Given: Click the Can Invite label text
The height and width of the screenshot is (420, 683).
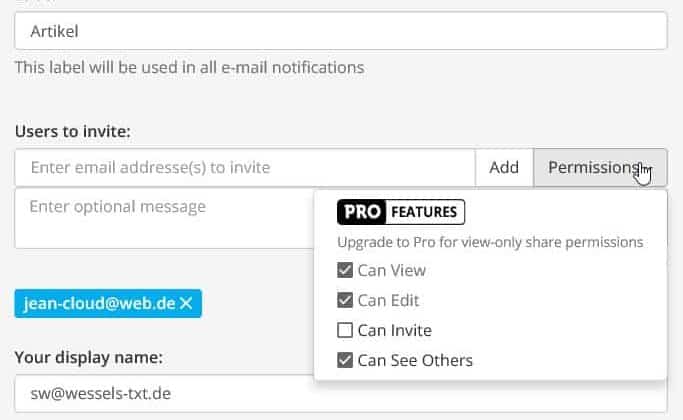Looking at the screenshot, I should tap(395, 331).
